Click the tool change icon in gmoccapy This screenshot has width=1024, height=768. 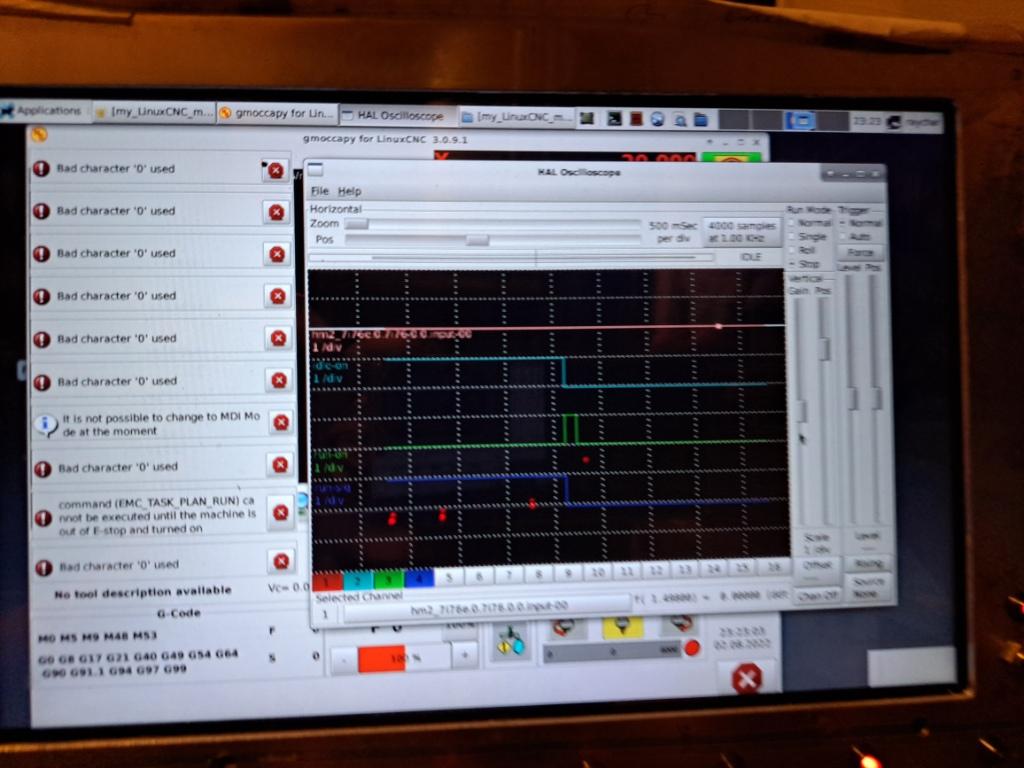point(511,641)
